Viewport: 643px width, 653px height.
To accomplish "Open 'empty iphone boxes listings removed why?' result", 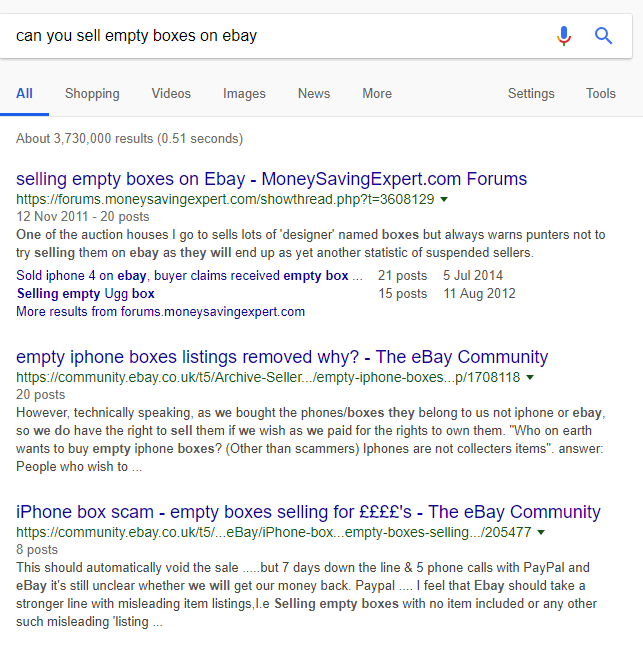I will (x=282, y=357).
